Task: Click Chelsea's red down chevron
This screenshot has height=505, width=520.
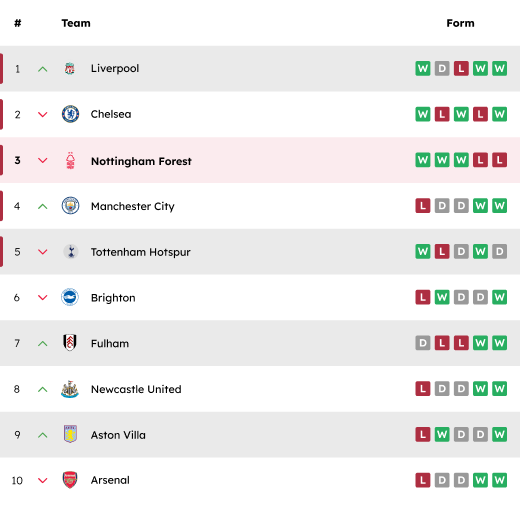Action: pos(43,115)
